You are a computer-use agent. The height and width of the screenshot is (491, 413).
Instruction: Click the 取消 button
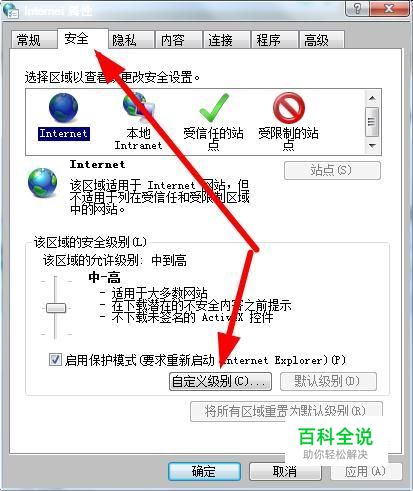285,471
